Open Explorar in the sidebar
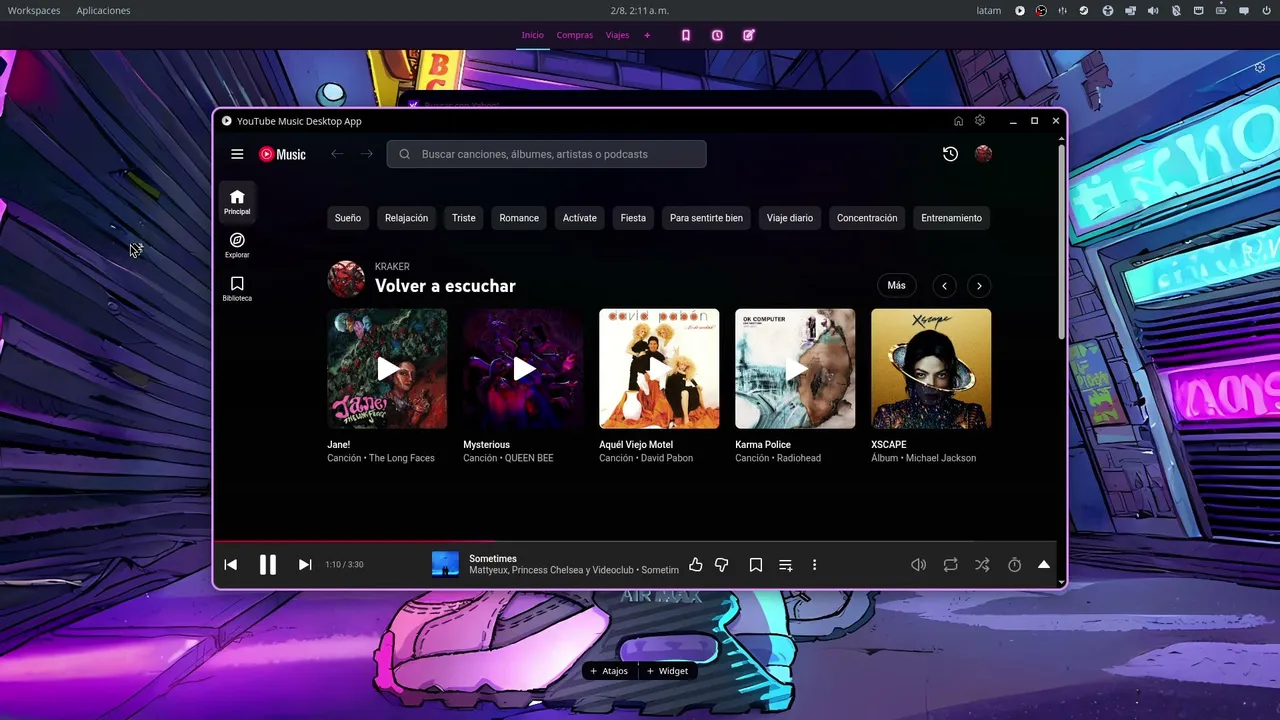Viewport: 1280px width, 720px height. (237, 246)
